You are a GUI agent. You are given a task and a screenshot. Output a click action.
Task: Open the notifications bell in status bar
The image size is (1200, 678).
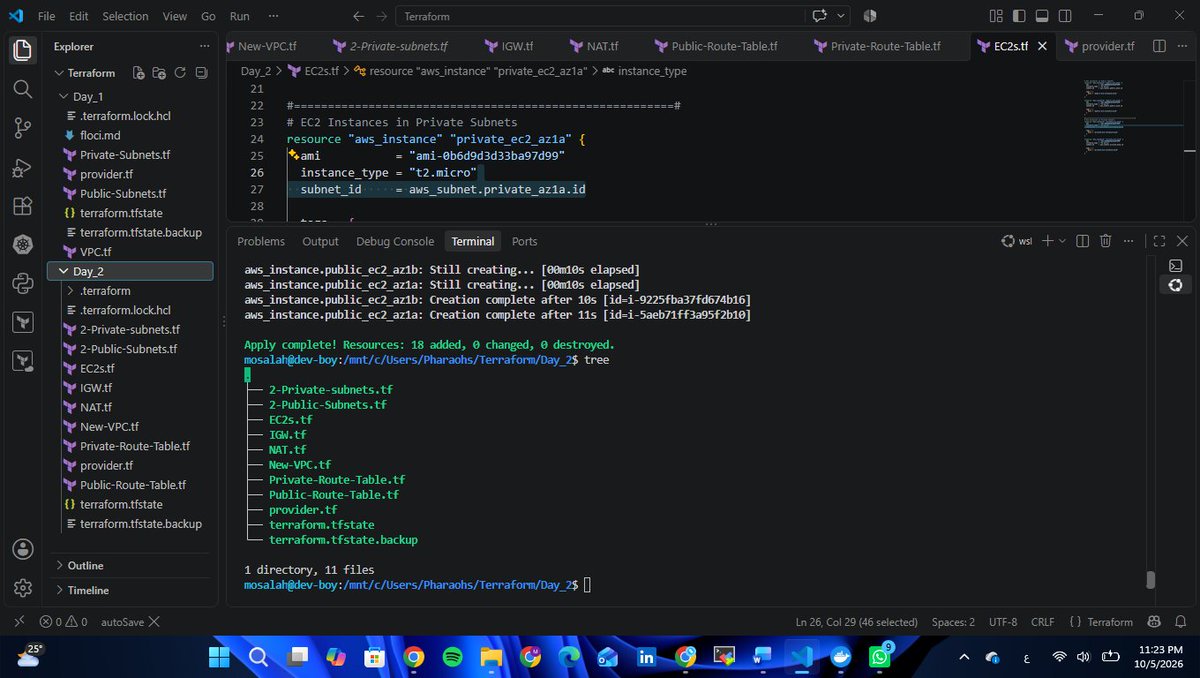pos(1180,621)
